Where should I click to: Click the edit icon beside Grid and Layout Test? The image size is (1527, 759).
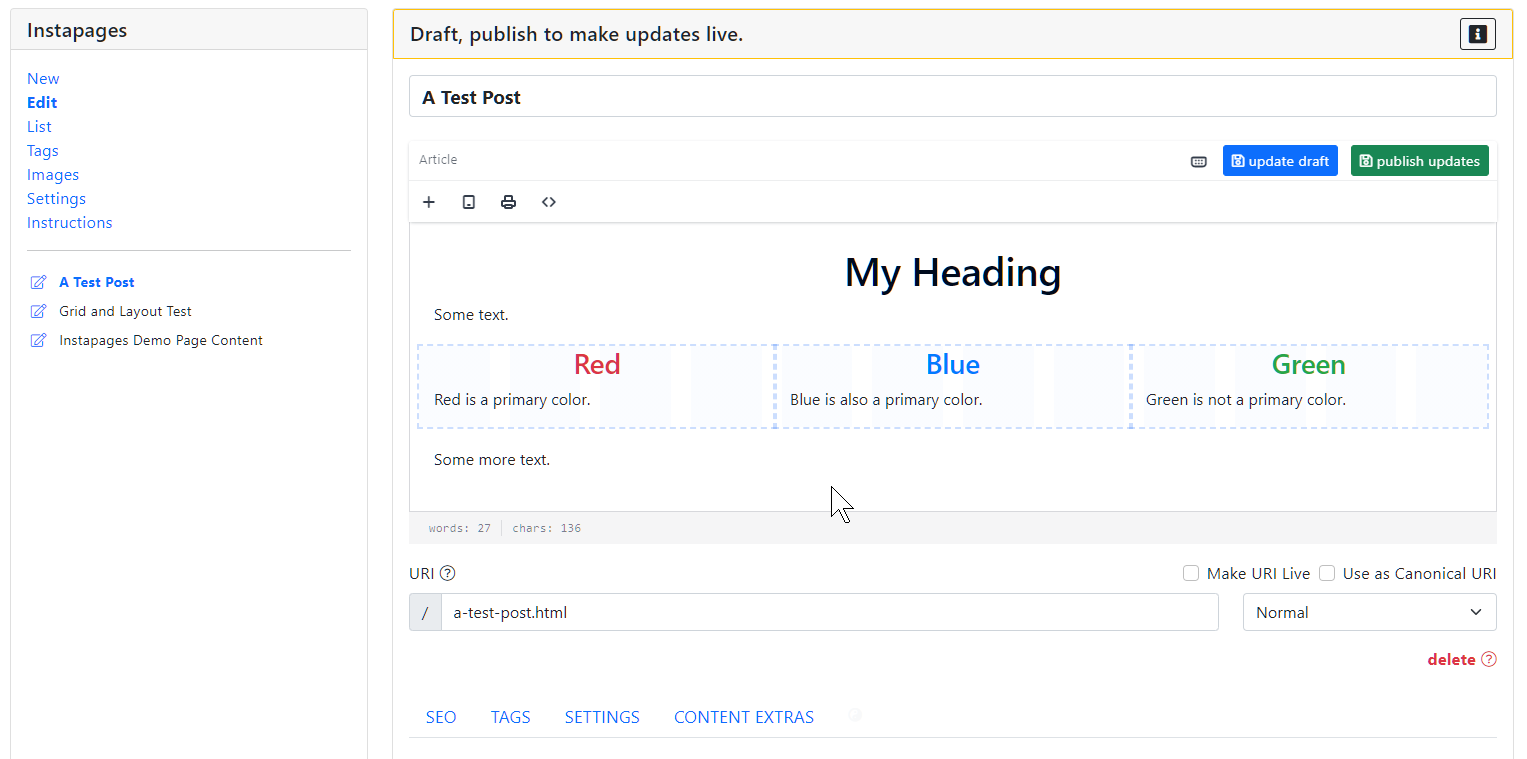(x=39, y=311)
